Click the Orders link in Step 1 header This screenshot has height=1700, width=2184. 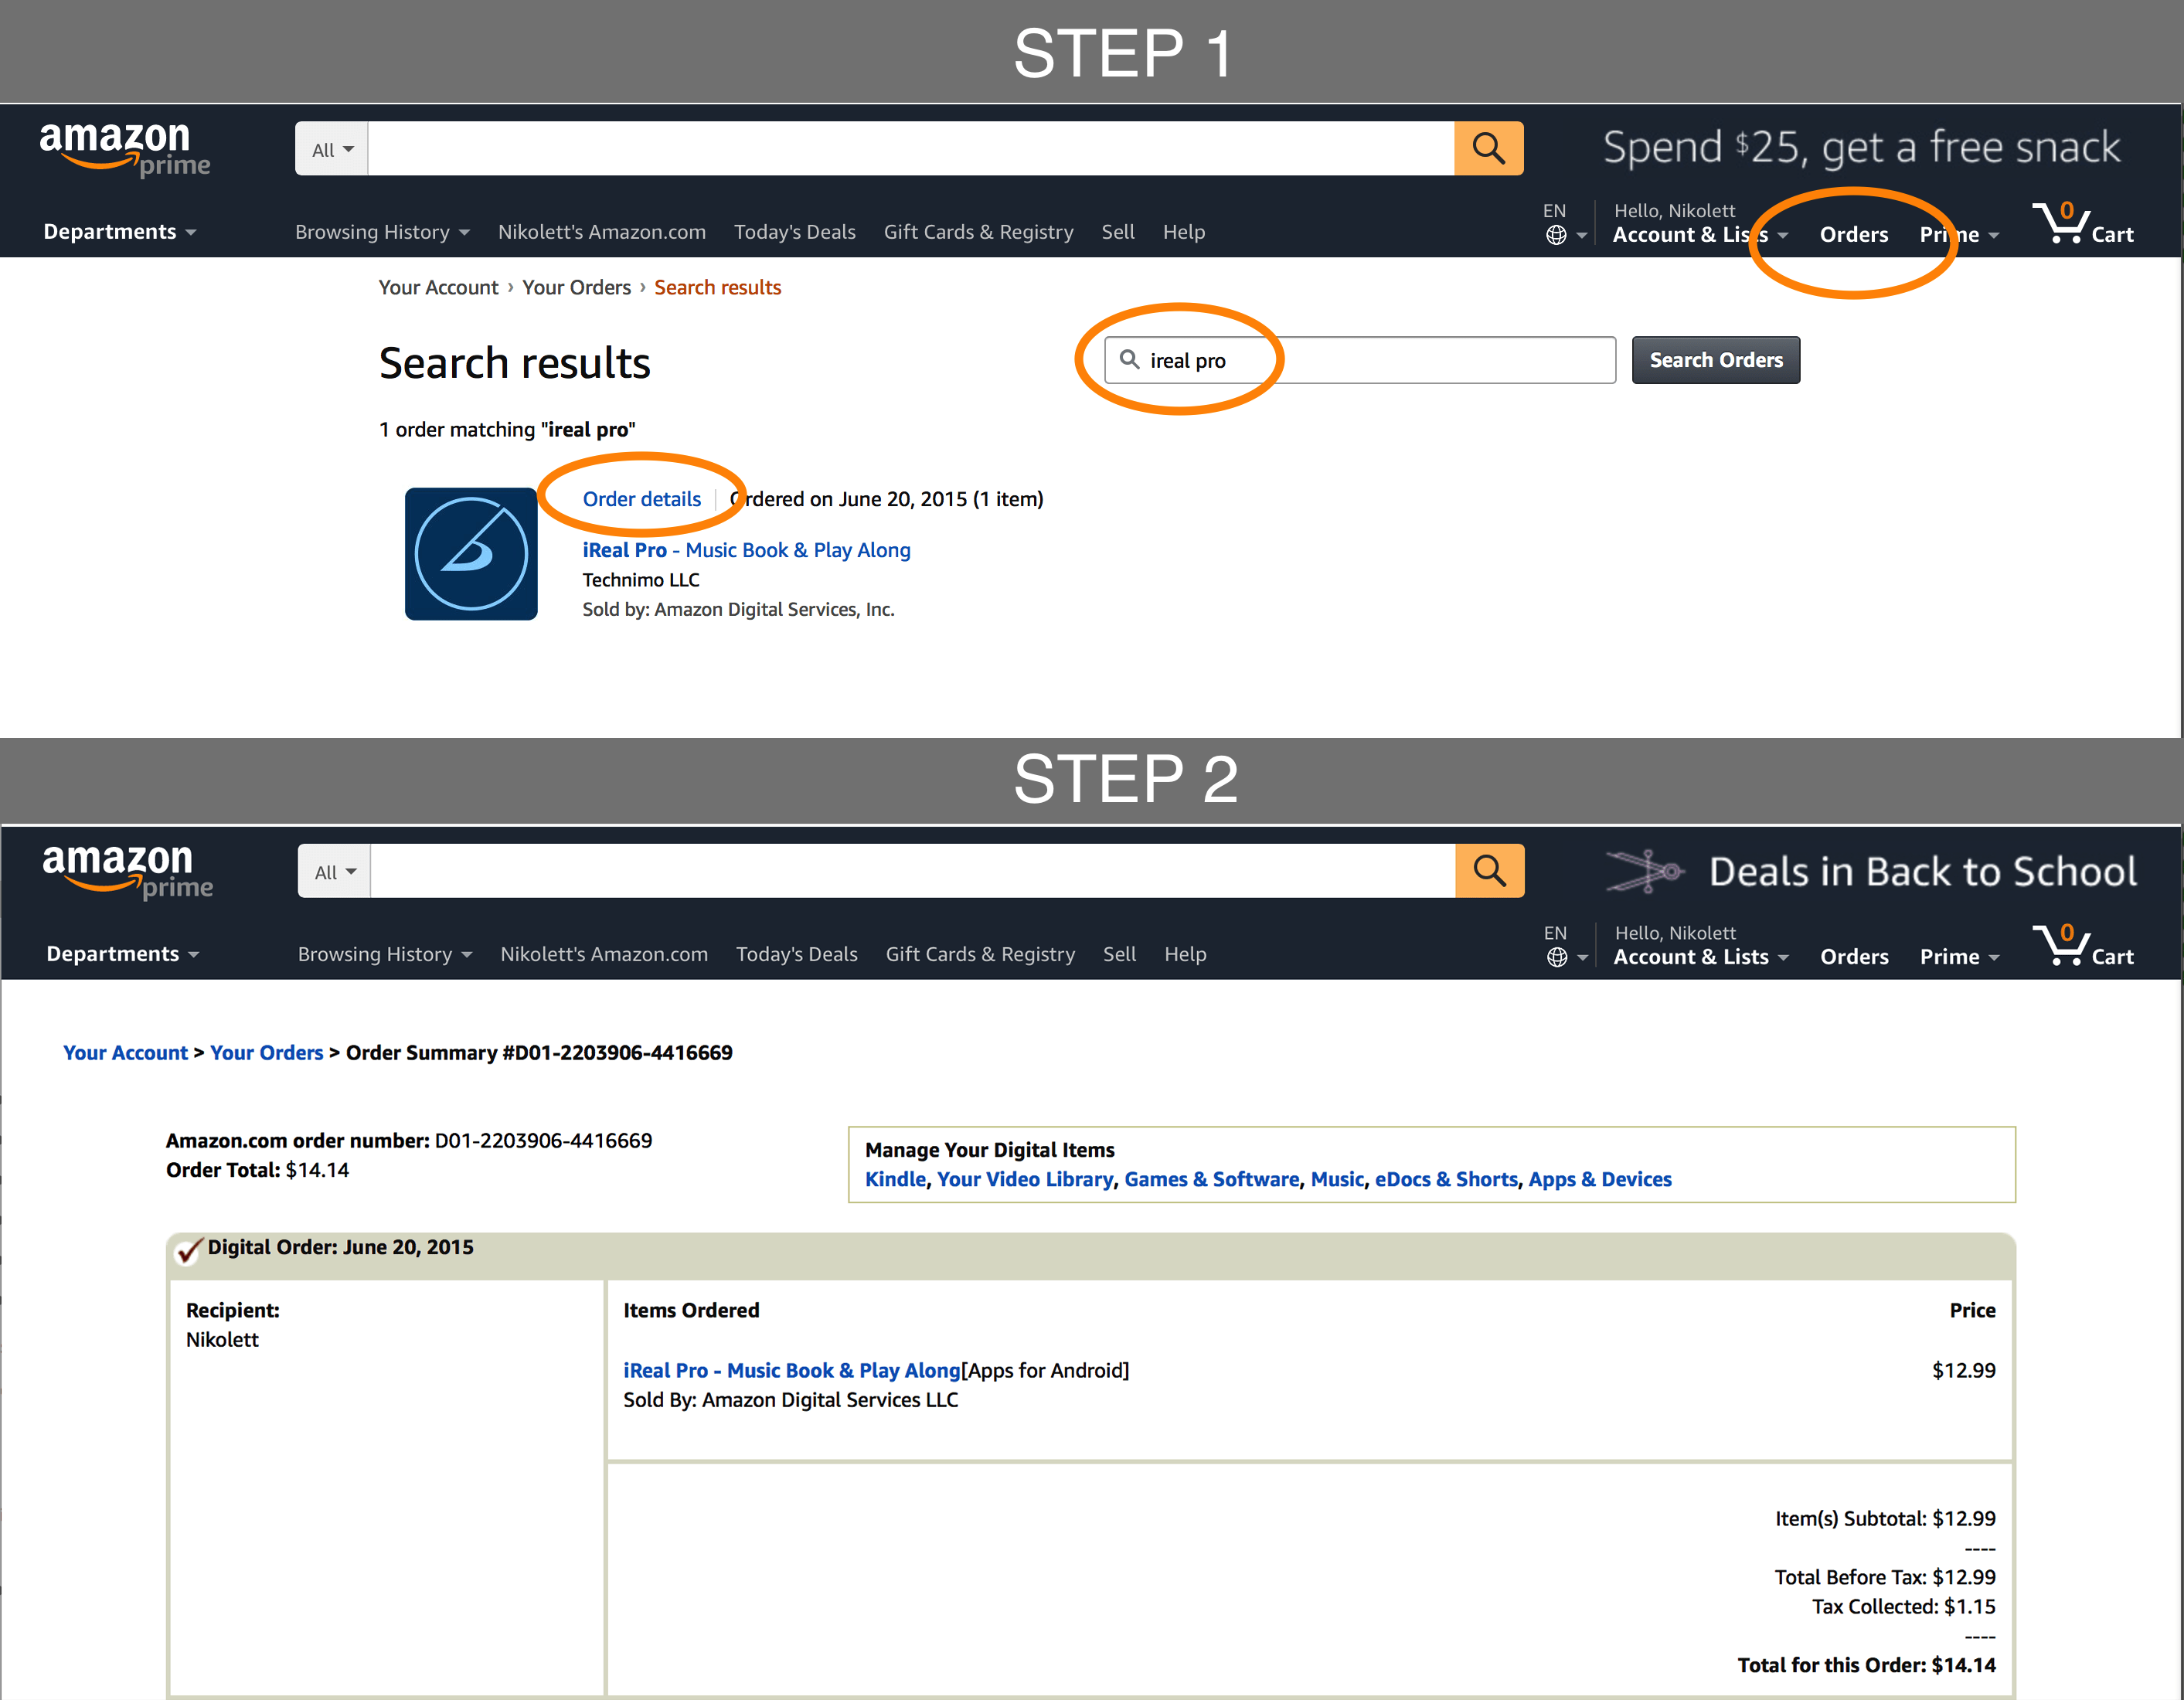pyautogui.click(x=1853, y=235)
